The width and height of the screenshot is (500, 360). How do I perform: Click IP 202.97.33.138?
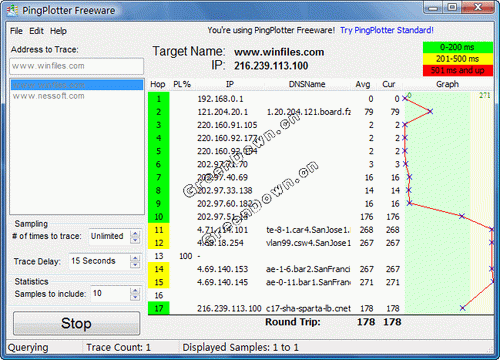click(225, 191)
